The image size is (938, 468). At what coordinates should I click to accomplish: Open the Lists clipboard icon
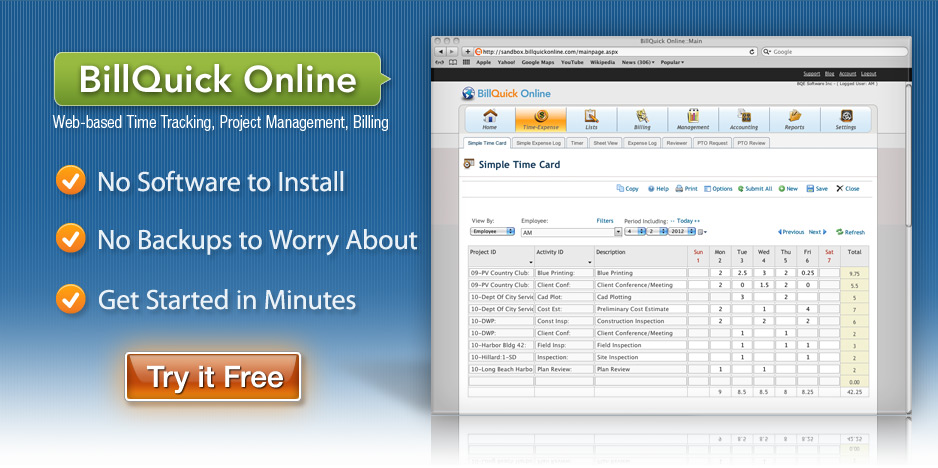point(591,116)
